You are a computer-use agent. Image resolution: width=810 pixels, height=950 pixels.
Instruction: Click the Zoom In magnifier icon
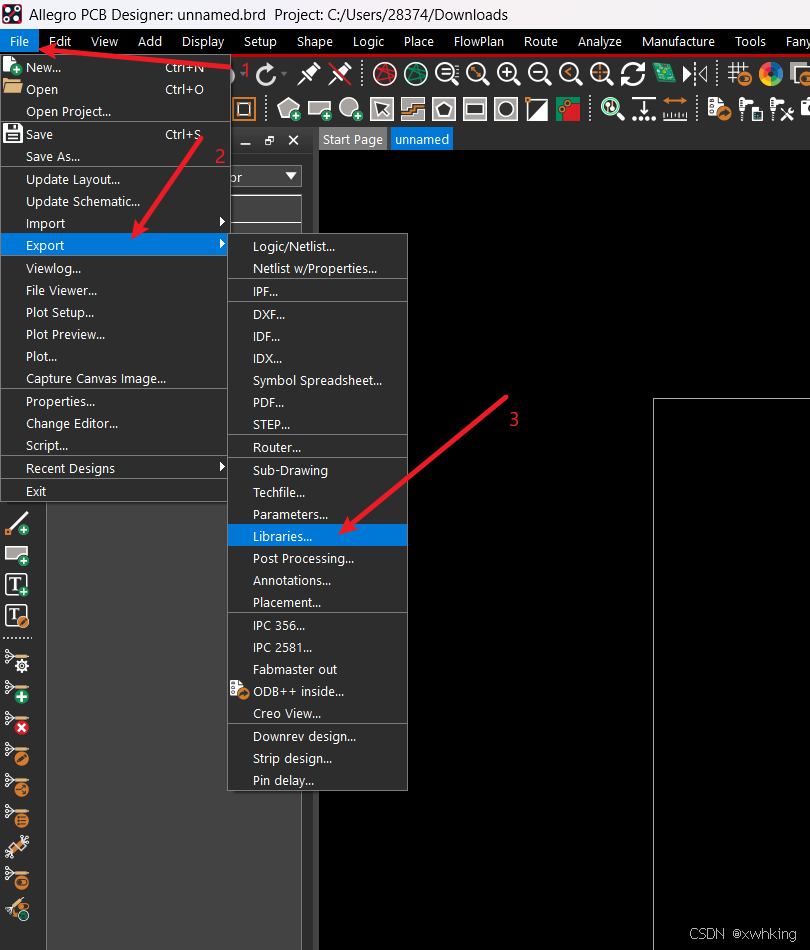pyautogui.click(x=508, y=75)
